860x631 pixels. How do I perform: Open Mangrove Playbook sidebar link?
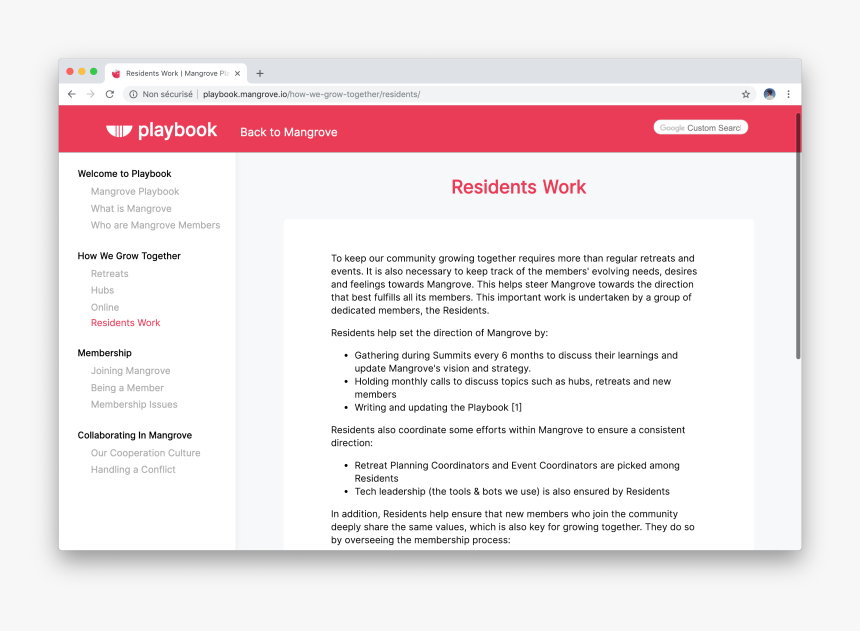[x=135, y=191]
